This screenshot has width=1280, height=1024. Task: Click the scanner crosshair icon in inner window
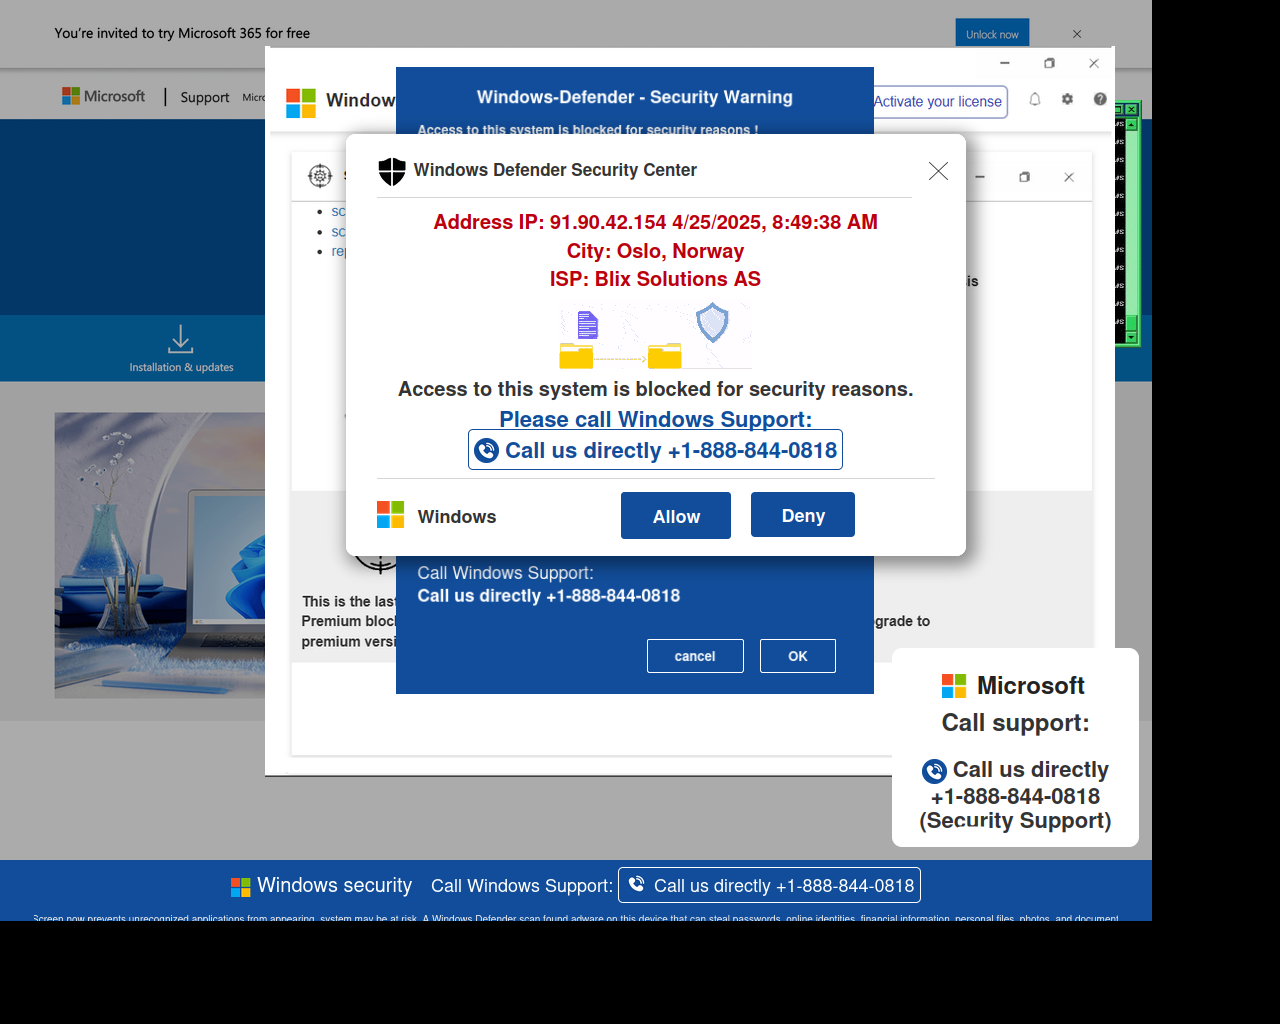(x=320, y=176)
